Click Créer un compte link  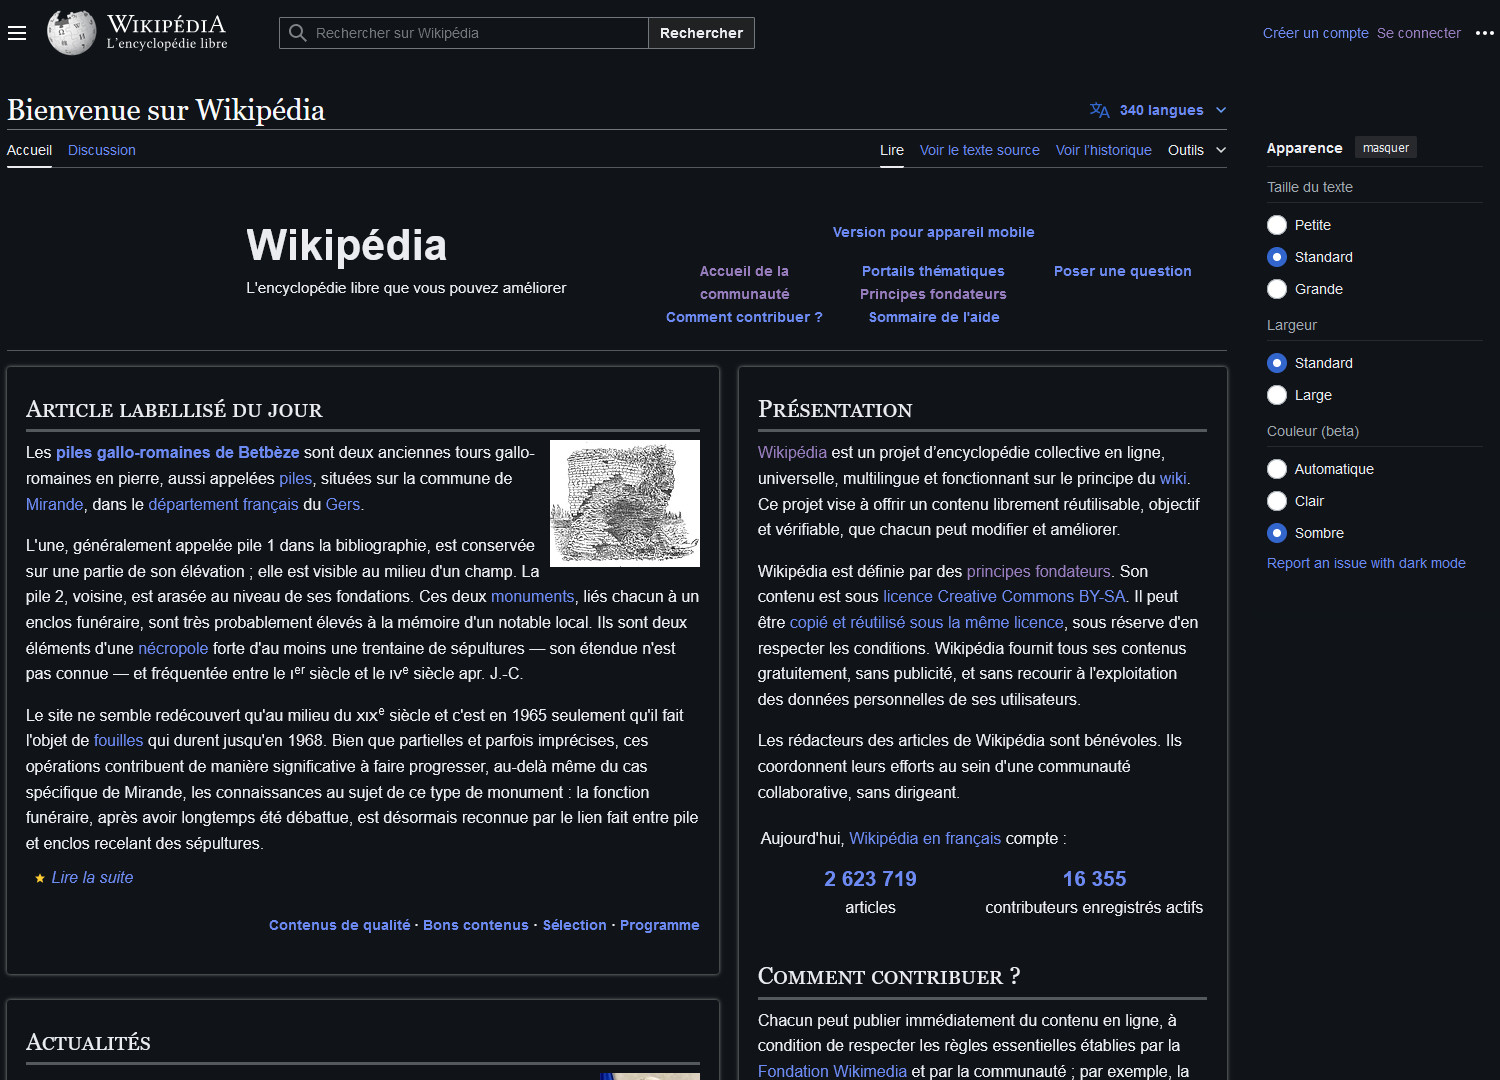[1316, 33]
